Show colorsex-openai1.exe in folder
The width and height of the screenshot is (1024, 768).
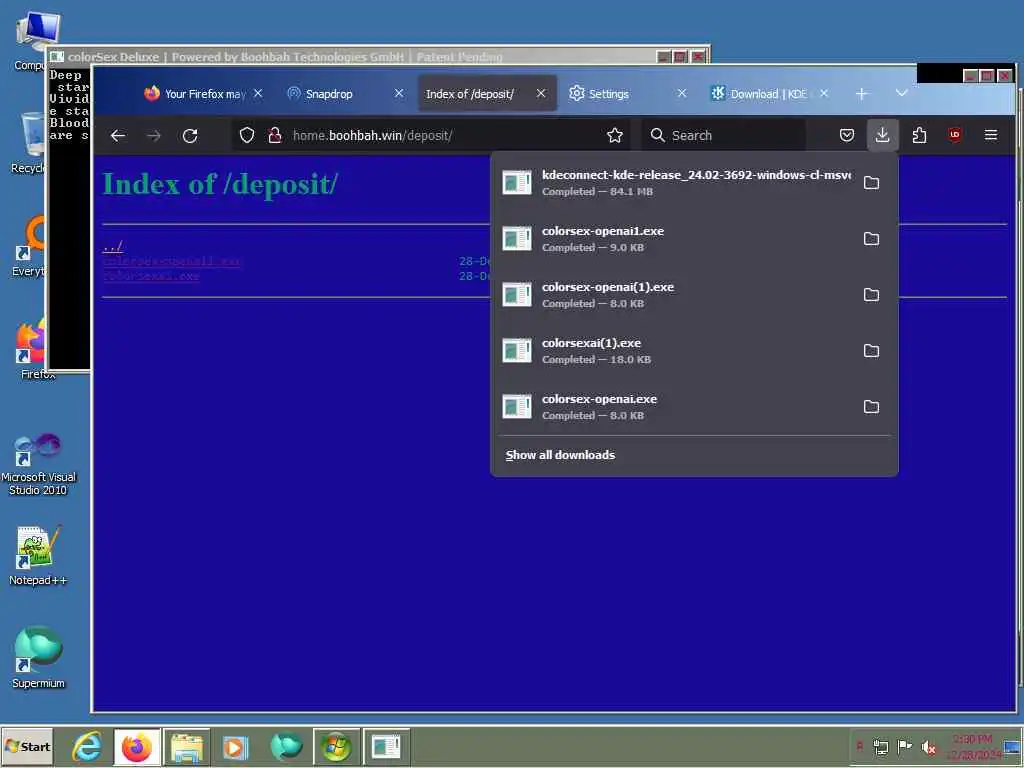pyautogui.click(x=871, y=239)
